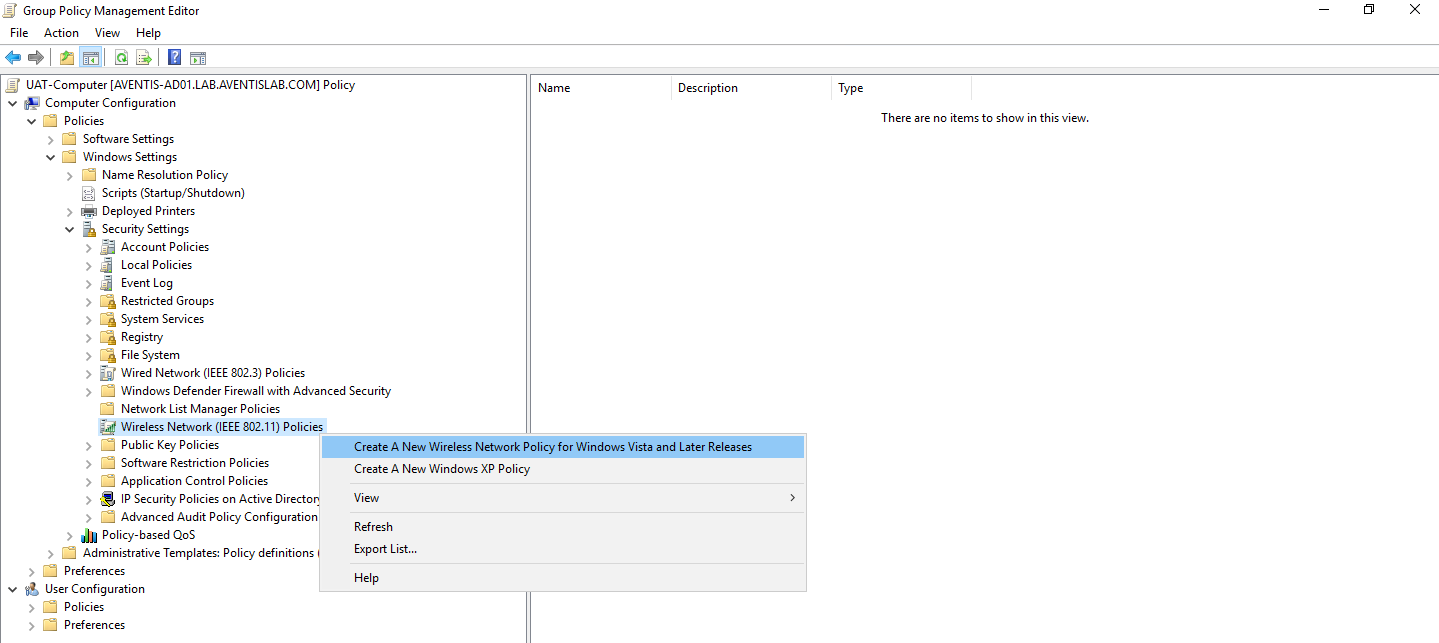
Task: Click the Refresh toolbar icon
Action: (120, 57)
